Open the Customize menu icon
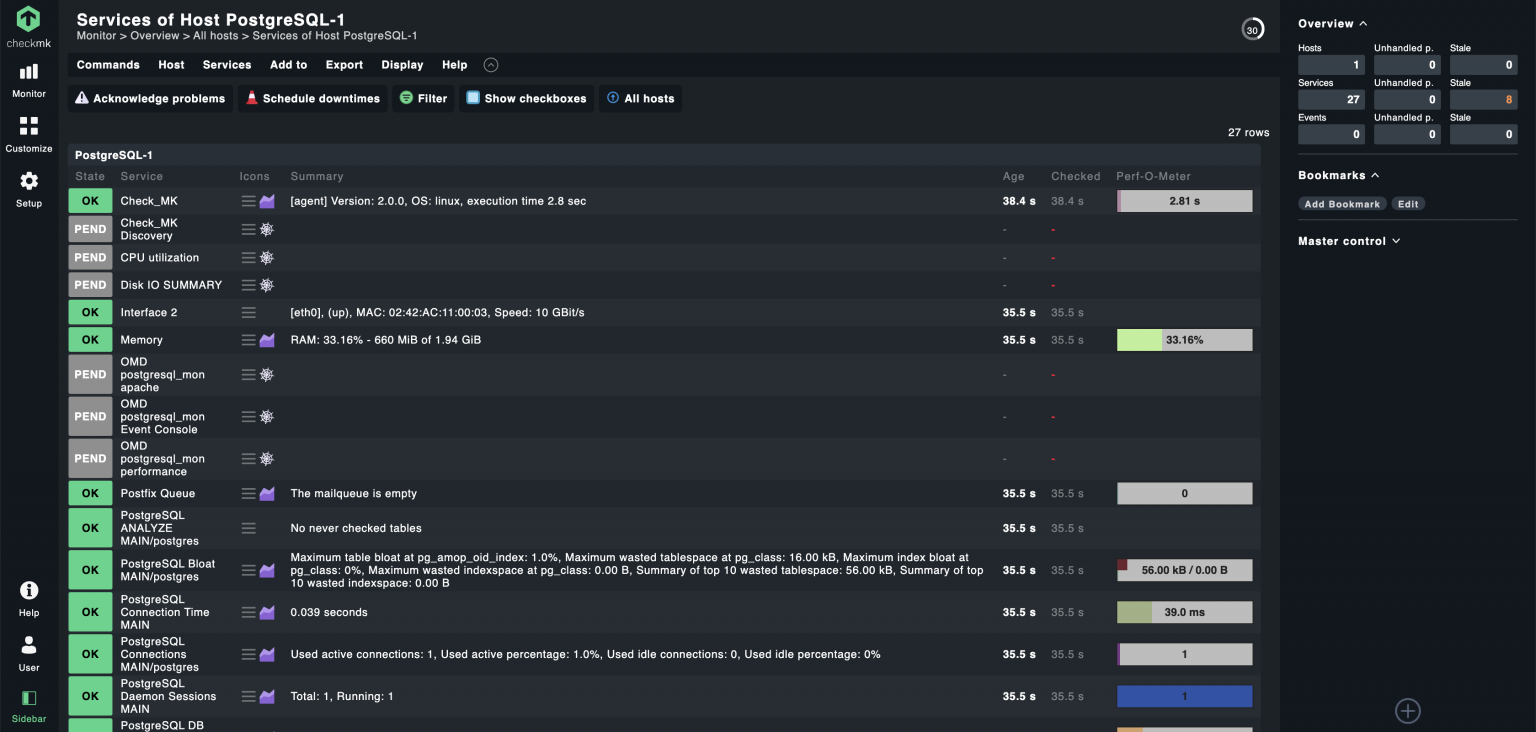 pyautogui.click(x=29, y=134)
